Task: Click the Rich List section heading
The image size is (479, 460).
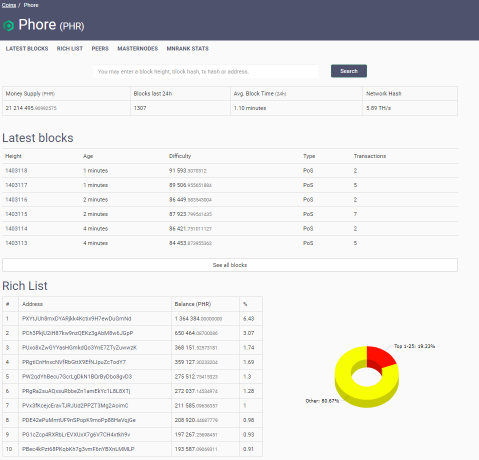Action: pyautogui.click(x=25, y=286)
